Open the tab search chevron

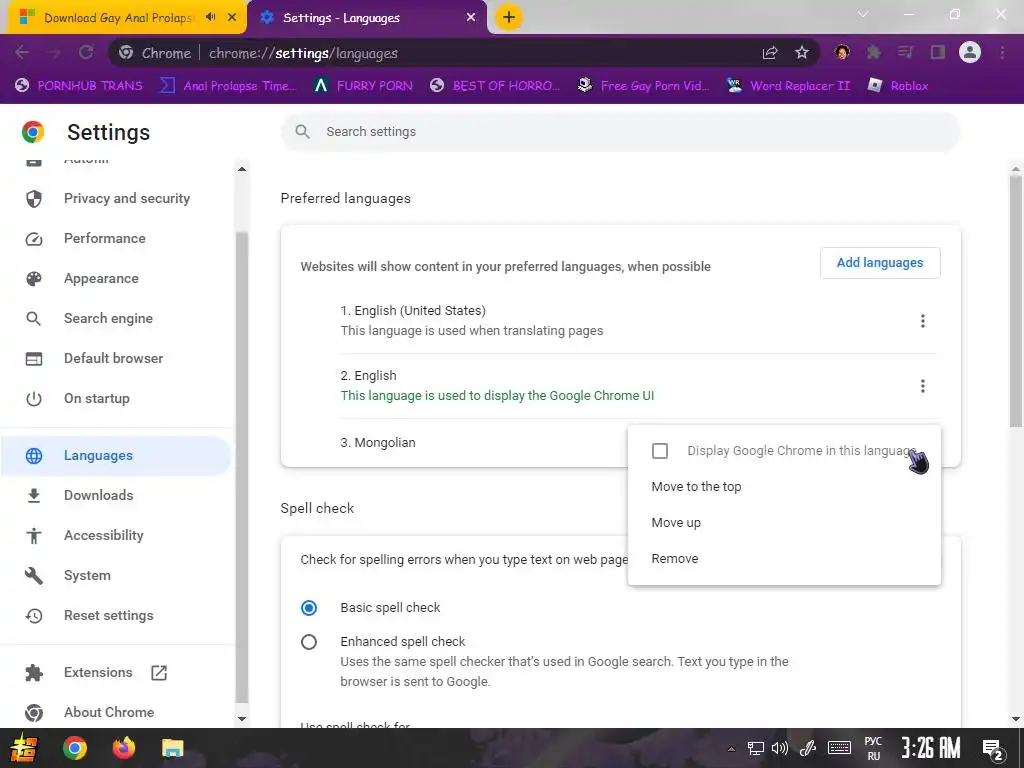click(x=863, y=14)
